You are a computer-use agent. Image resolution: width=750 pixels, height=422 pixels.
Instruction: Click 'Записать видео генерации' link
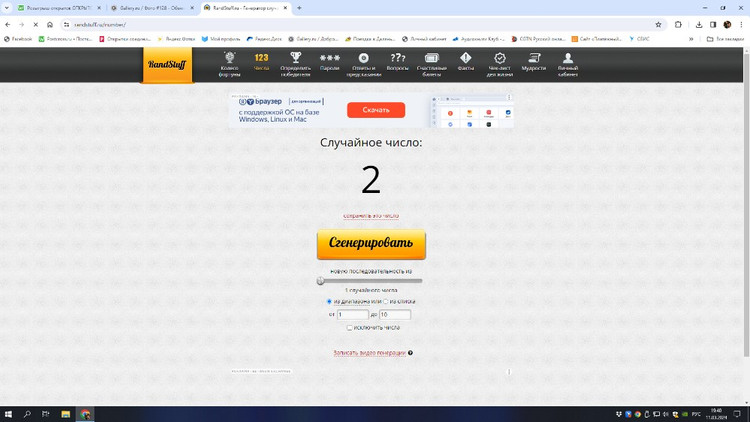tap(369, 353)
